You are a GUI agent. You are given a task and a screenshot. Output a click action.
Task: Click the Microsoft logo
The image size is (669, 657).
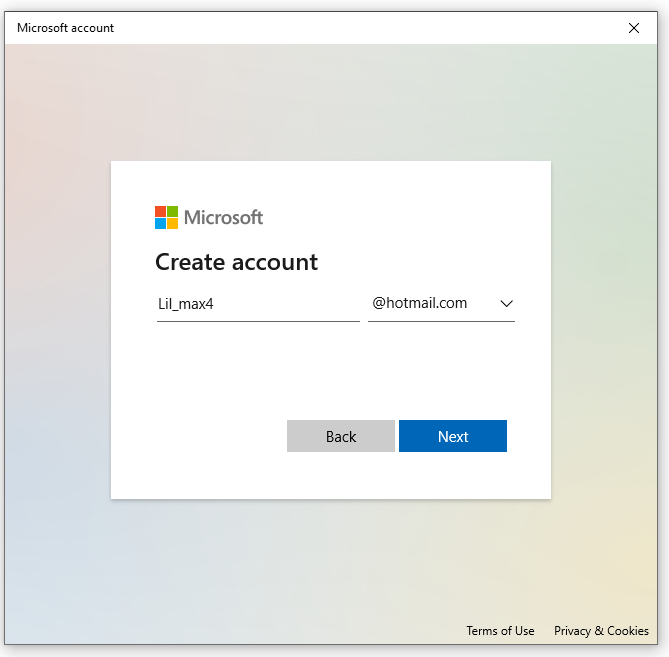[x=209, y=218]
